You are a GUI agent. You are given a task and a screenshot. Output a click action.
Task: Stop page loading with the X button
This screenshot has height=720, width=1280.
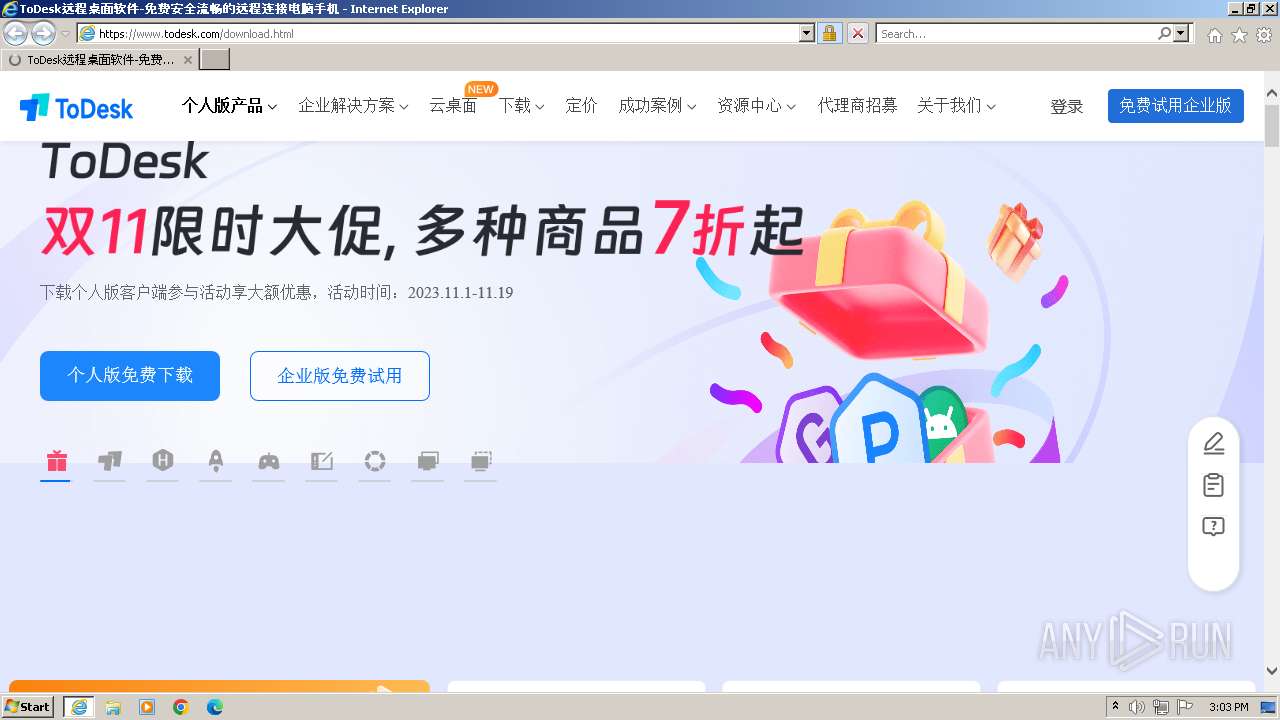point(857,33)
